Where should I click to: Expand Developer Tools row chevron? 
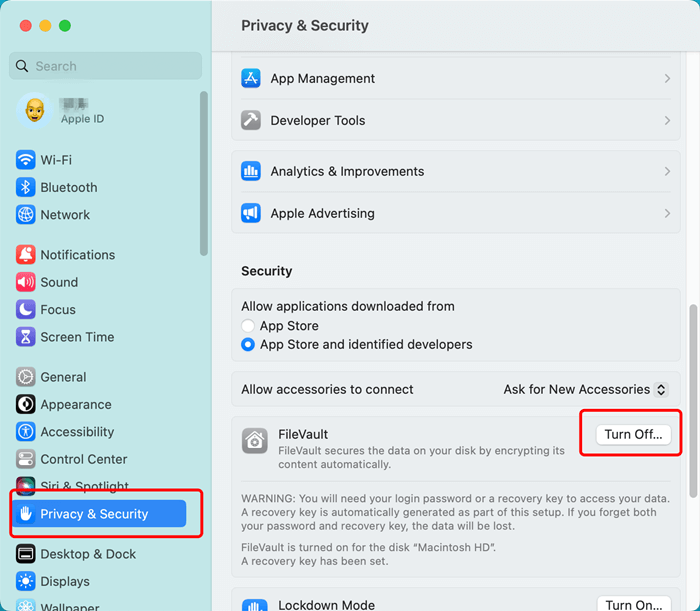(667, 121)
